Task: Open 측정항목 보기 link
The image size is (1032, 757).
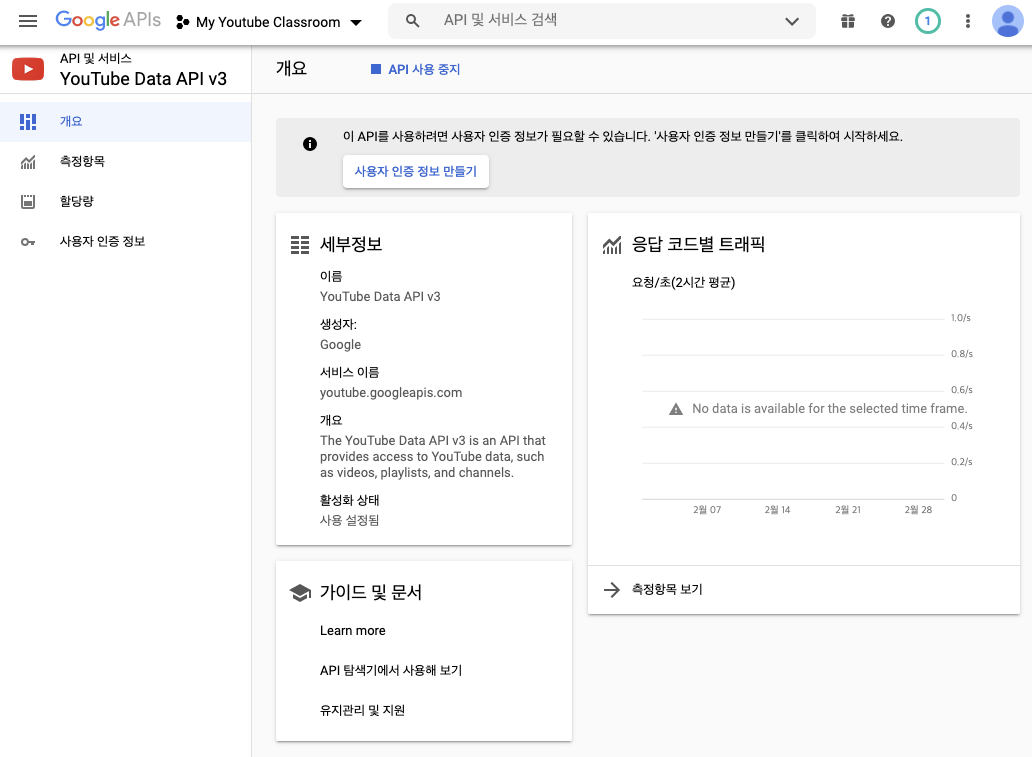Action: tap(667, 589)
